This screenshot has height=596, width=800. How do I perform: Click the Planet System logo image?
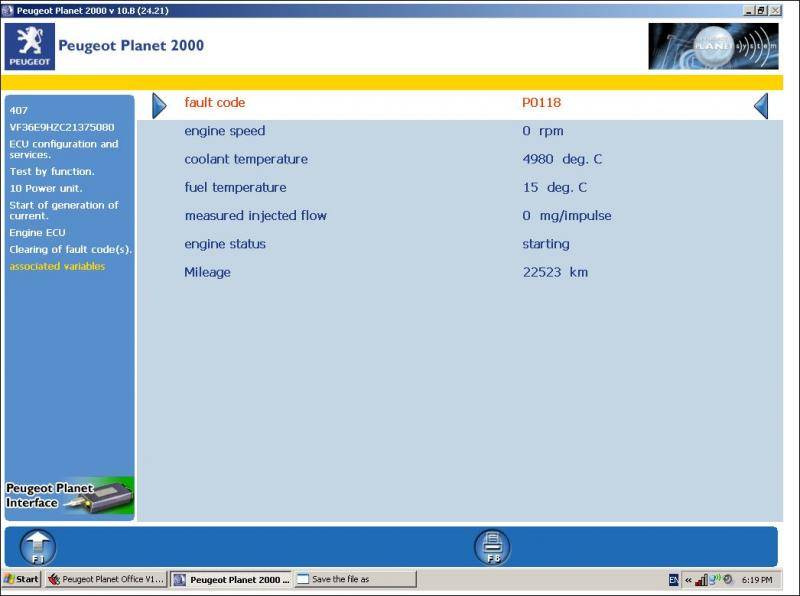(712, 46)
